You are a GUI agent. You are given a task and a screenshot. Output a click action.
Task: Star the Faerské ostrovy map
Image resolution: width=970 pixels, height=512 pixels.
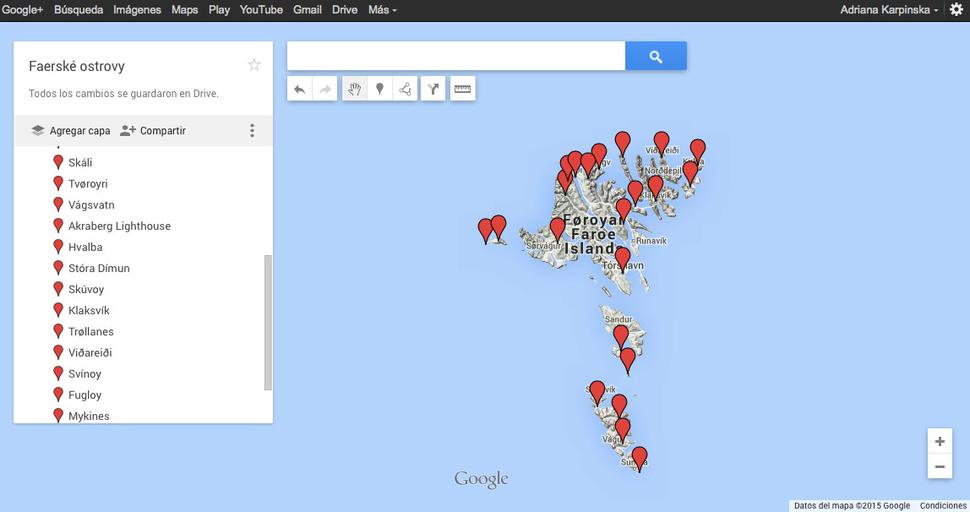pos(254,65)
